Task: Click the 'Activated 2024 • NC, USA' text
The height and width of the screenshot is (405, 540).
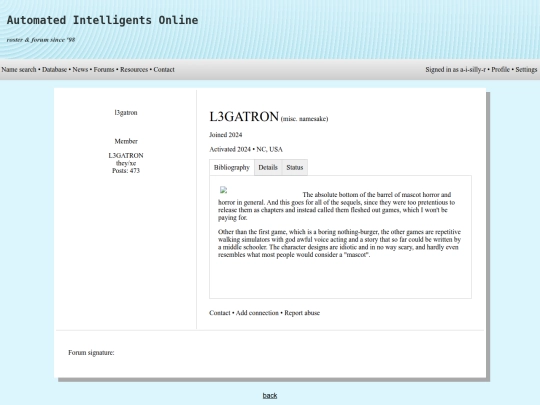Action: tap(246, 149)
